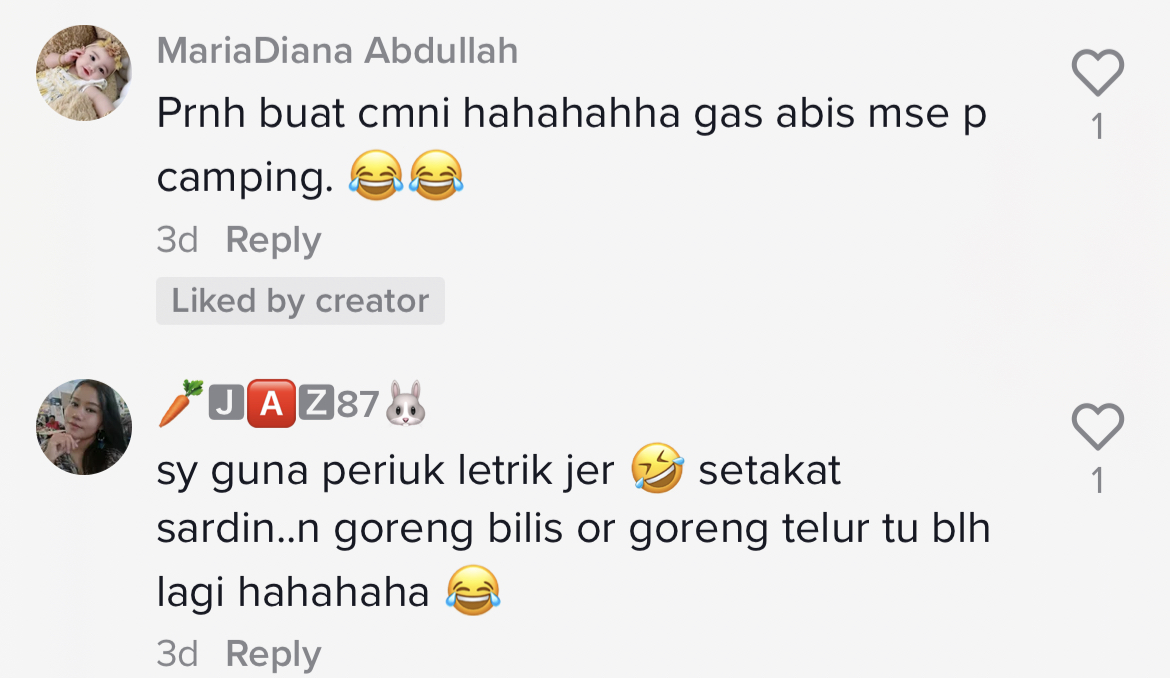The width and height of the screenshot is (1170, 678).
Task: Visit the MariaDiana Abdullah username link
Action: click(337, 51)
